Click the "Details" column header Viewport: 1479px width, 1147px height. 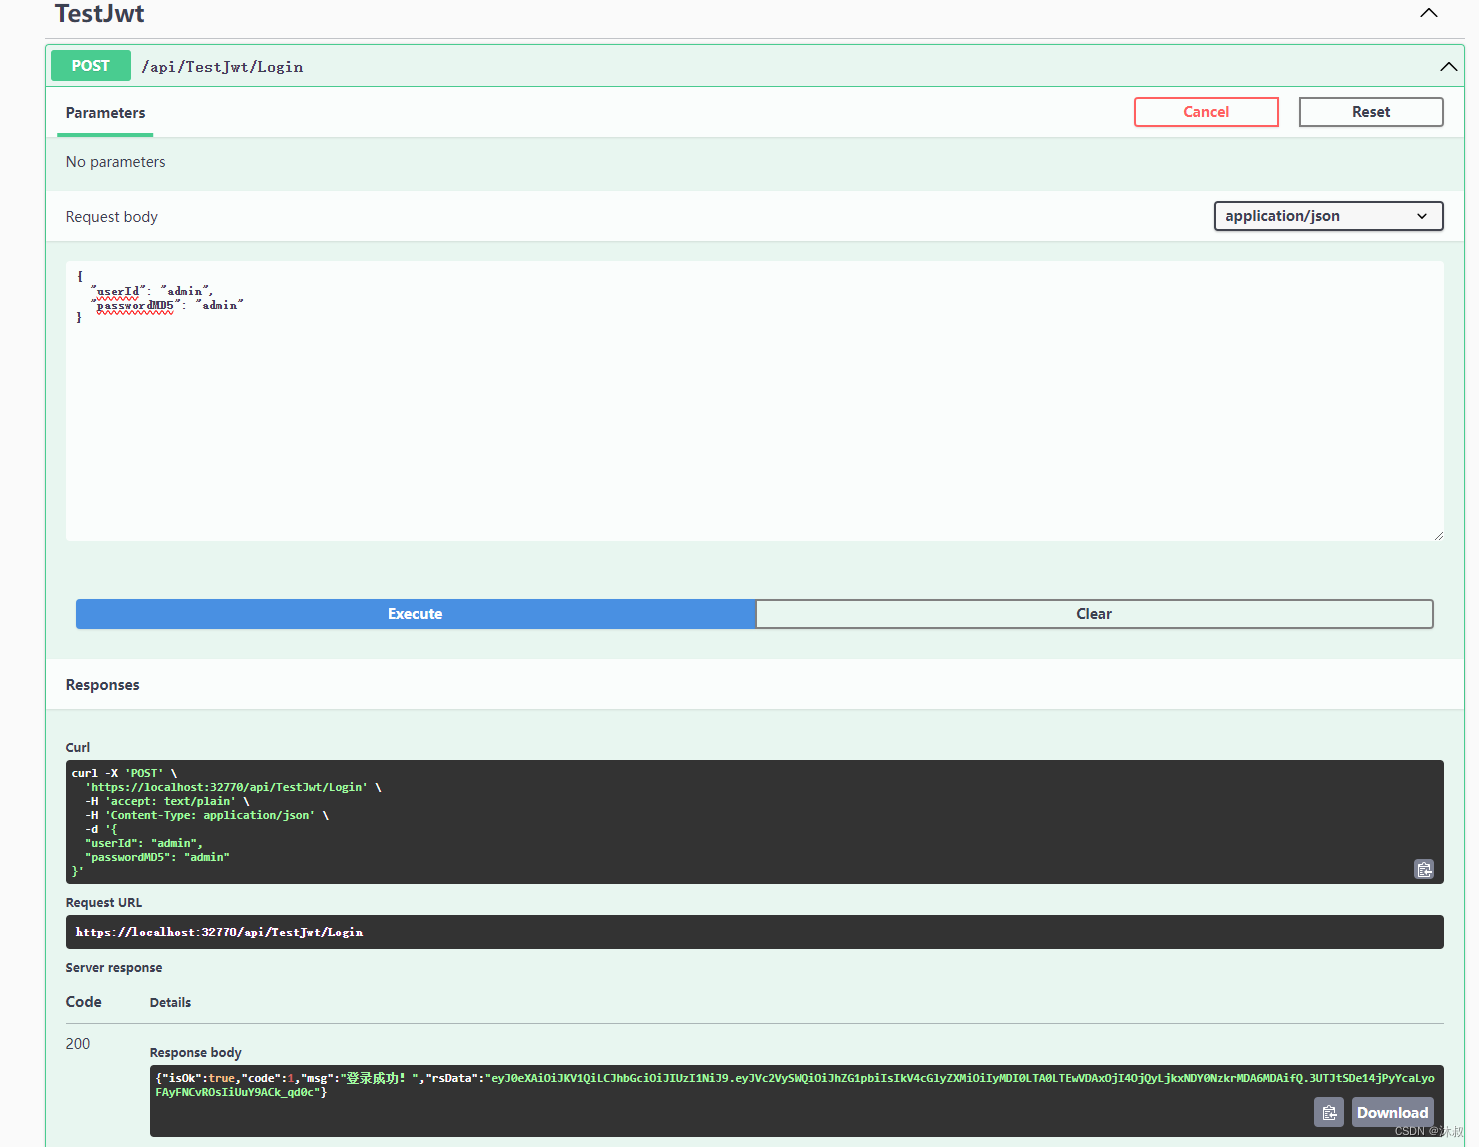tap(170, 1003)
